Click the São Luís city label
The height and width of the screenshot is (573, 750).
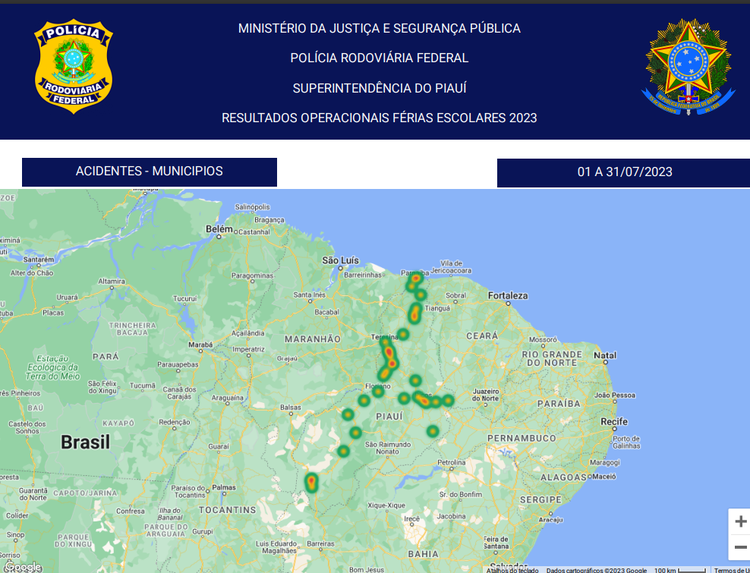tap(341, 260)
